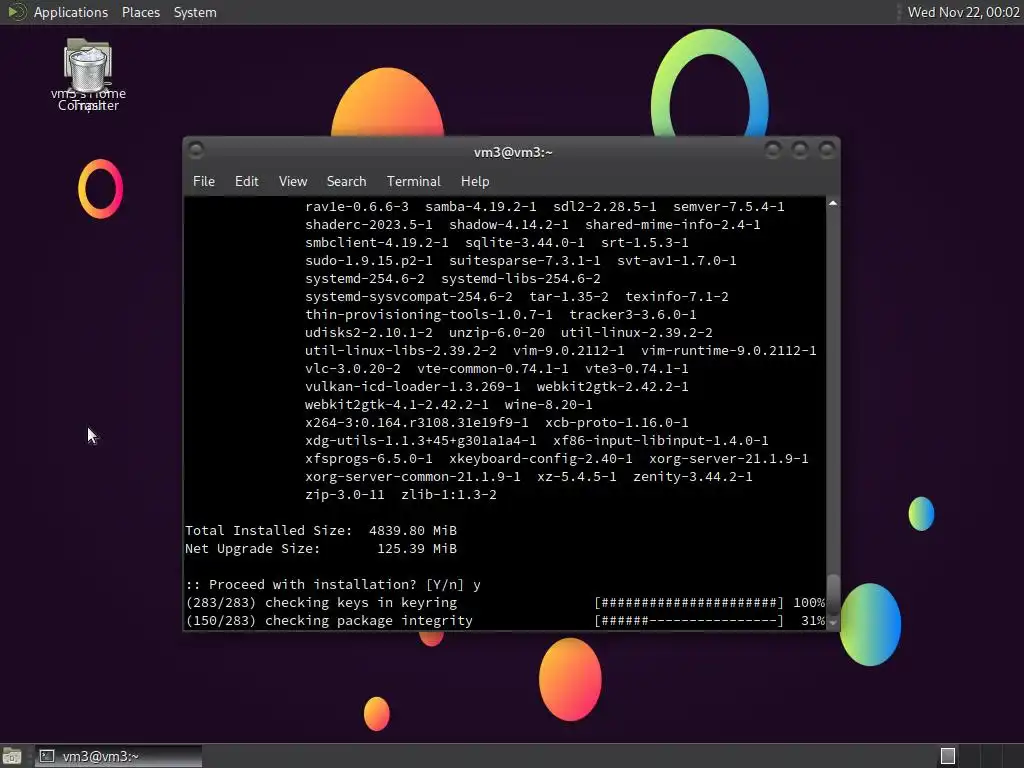This screenshot has height=768, width=1024.
Task: Click the window menu button left of title
Action: (x=196, y=150)
